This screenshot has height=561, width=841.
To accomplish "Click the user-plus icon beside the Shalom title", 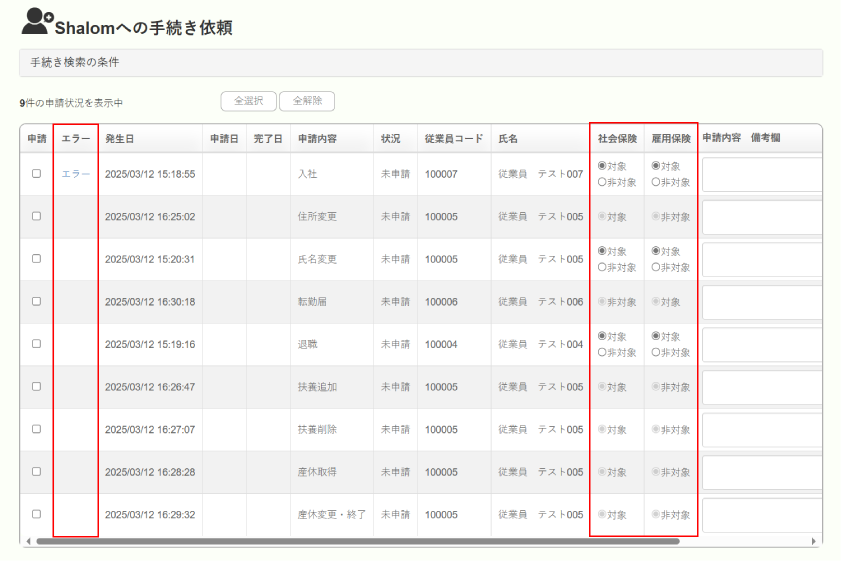I will tap(37, 20).
